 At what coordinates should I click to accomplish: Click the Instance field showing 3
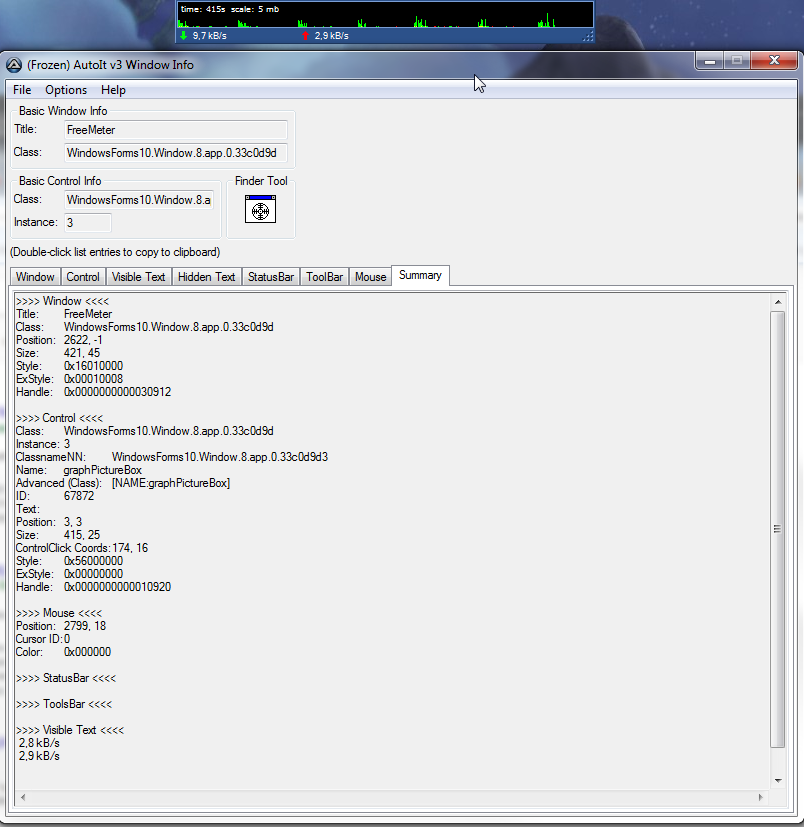(x=88, y=222)
